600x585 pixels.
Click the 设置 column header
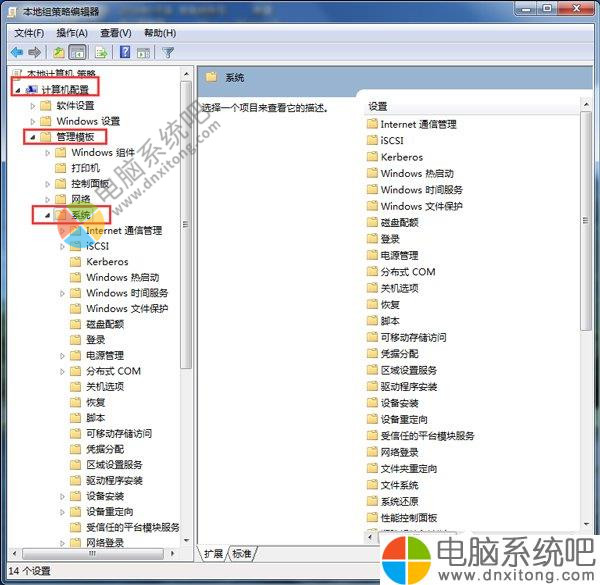378,106
